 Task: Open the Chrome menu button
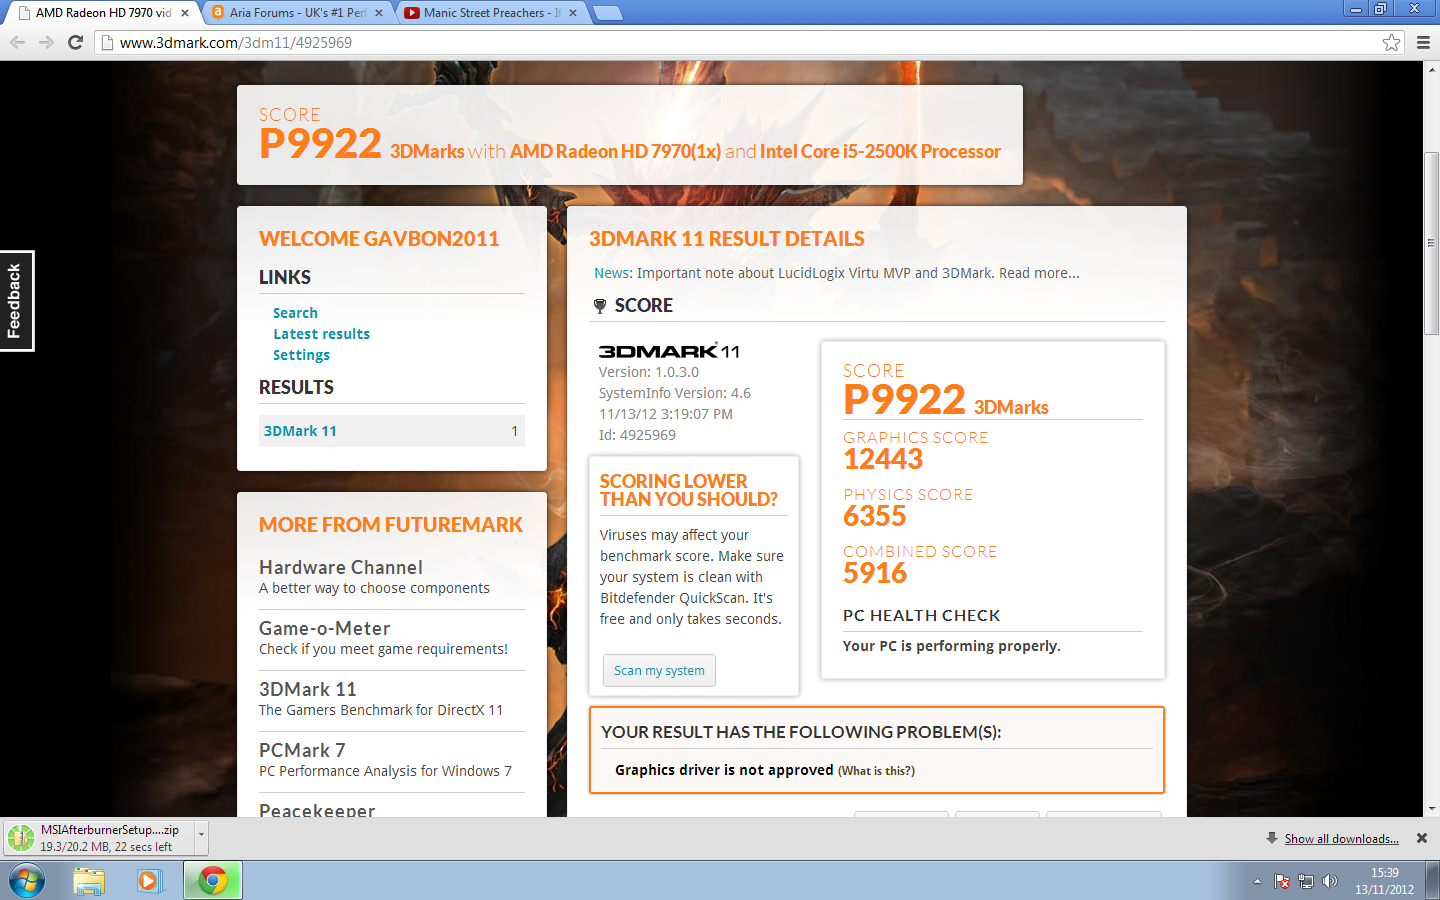[x=1423, y=42]
